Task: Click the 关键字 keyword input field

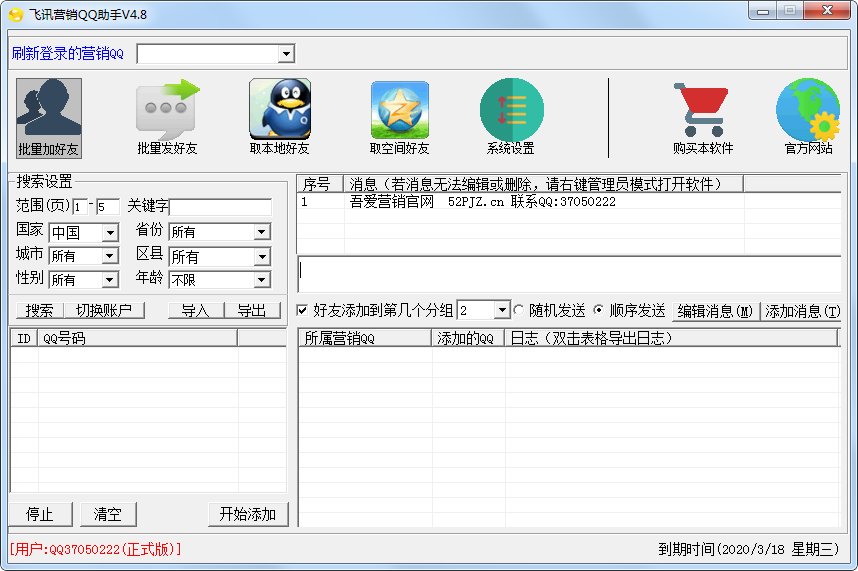Action: pos(220,207)
